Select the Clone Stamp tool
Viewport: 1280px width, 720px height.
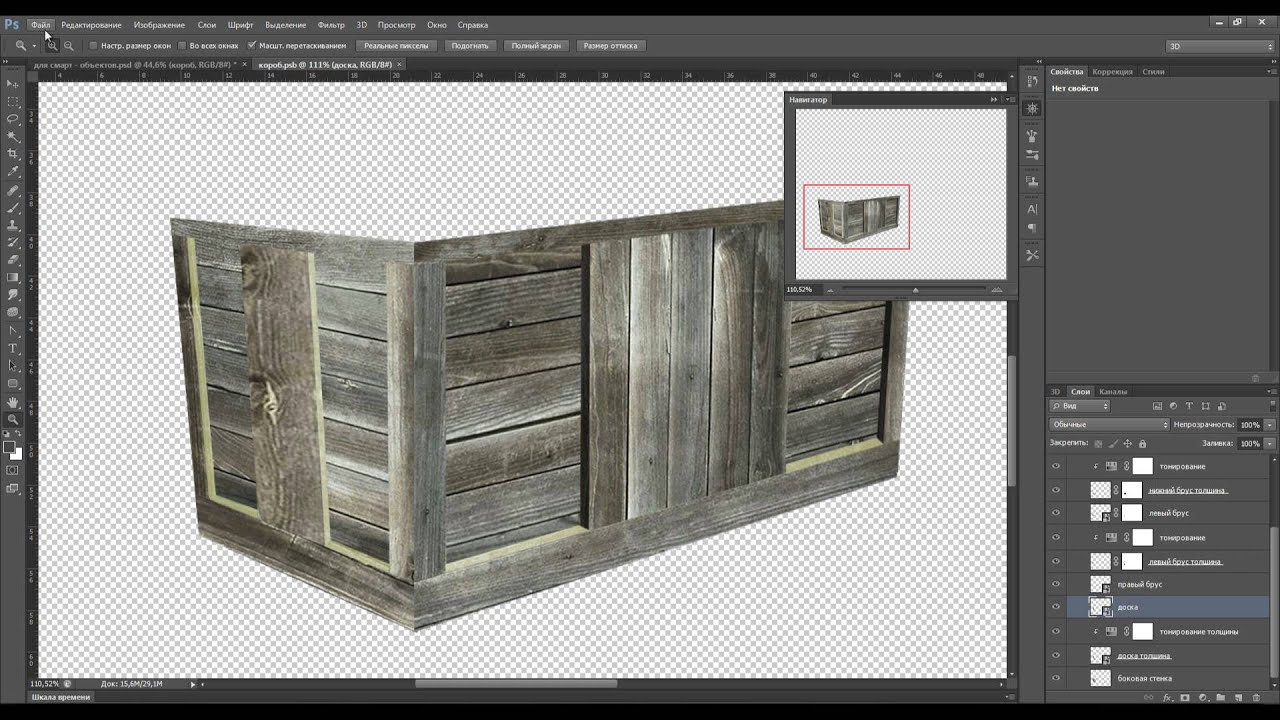tap(13, 225)
